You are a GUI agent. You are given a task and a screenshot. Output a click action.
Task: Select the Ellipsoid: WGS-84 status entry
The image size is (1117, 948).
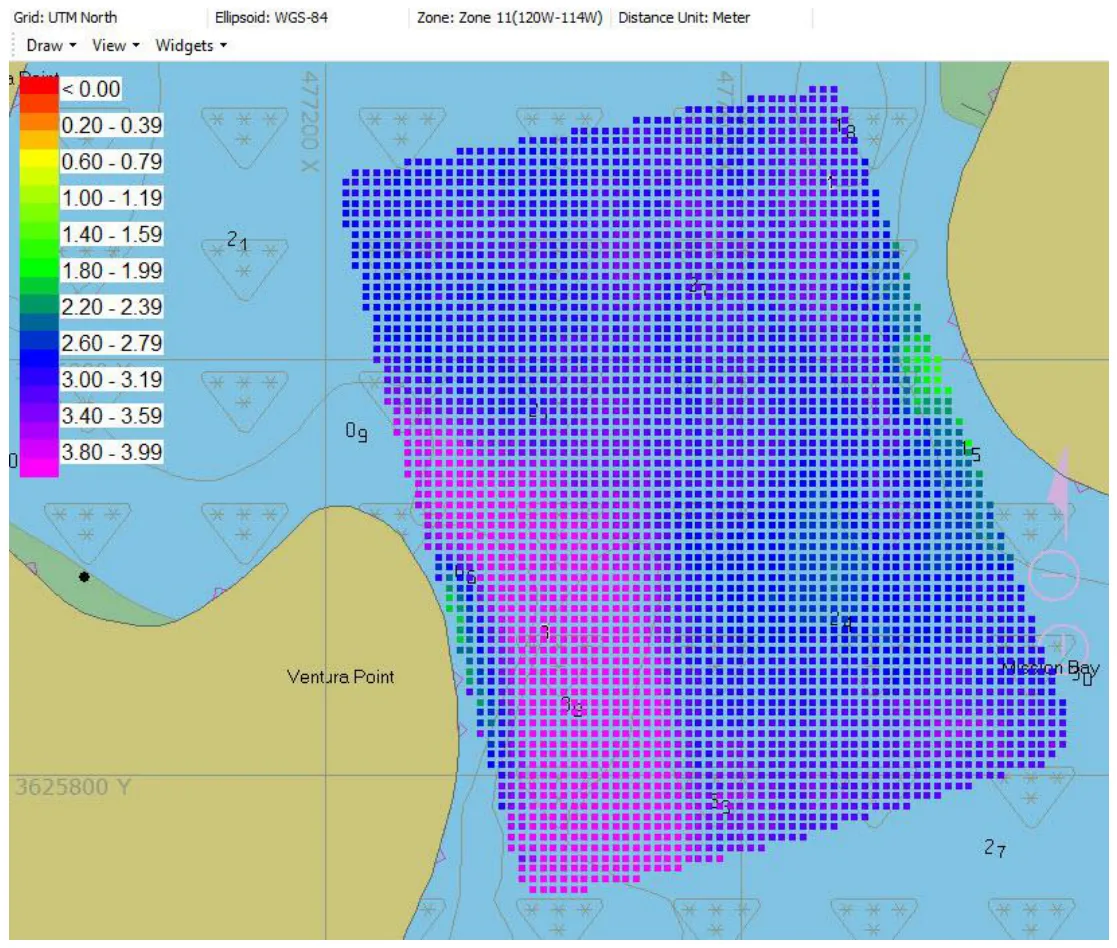pyautogui.click(x=271, y=18)
